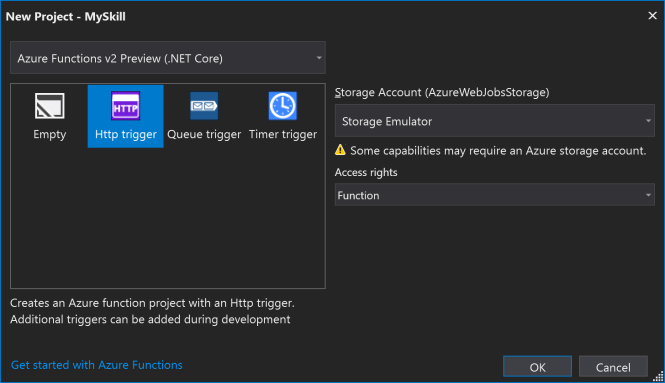The height and width of the screenshot is (383, 665).
Task: Confirm the dialog with OK
Action: coord(537,367)
